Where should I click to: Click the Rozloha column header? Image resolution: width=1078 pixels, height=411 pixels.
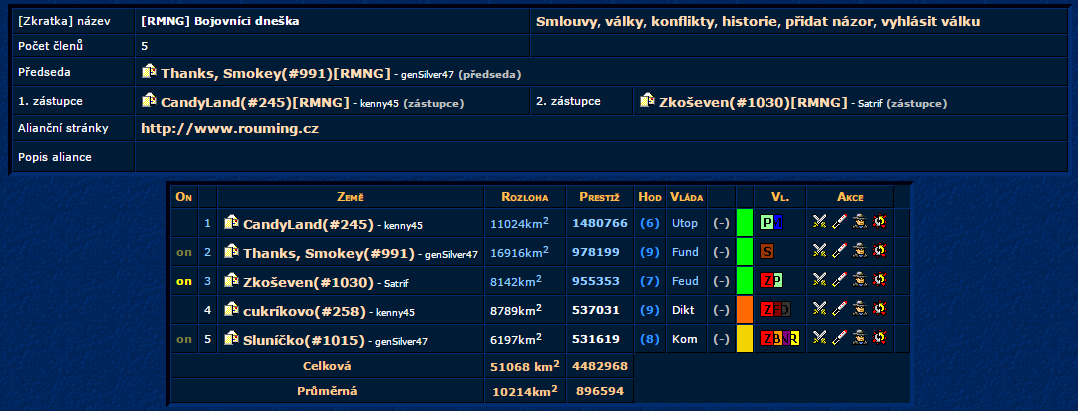525,197
